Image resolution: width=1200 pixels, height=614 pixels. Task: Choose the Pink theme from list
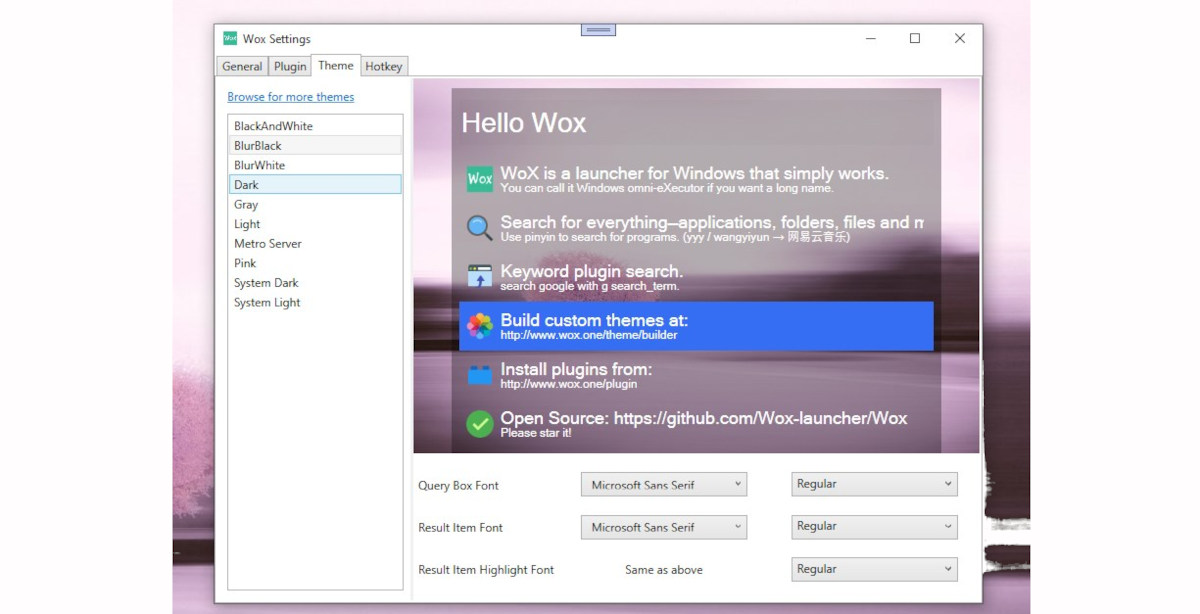coord(245,263)
